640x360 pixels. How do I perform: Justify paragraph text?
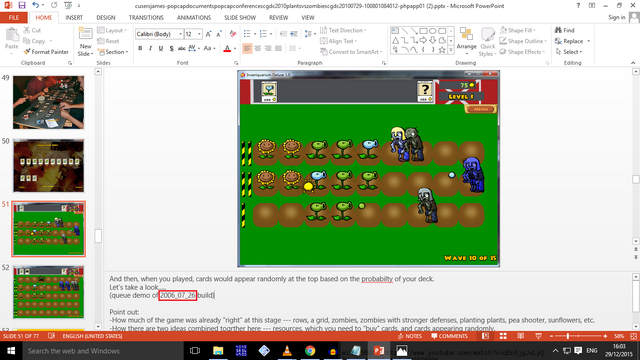(x=278, y=49)
